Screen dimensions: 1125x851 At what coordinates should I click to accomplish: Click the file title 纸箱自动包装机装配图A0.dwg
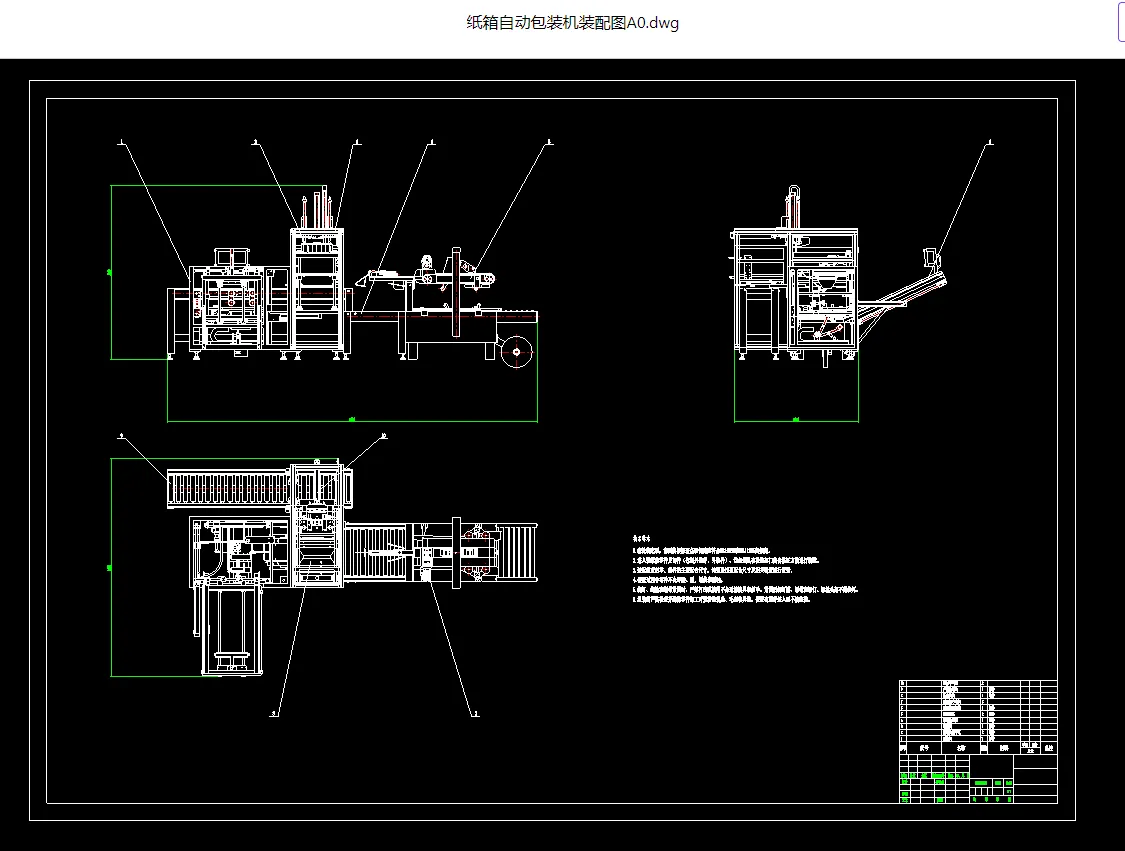click(x=573, y=23)
